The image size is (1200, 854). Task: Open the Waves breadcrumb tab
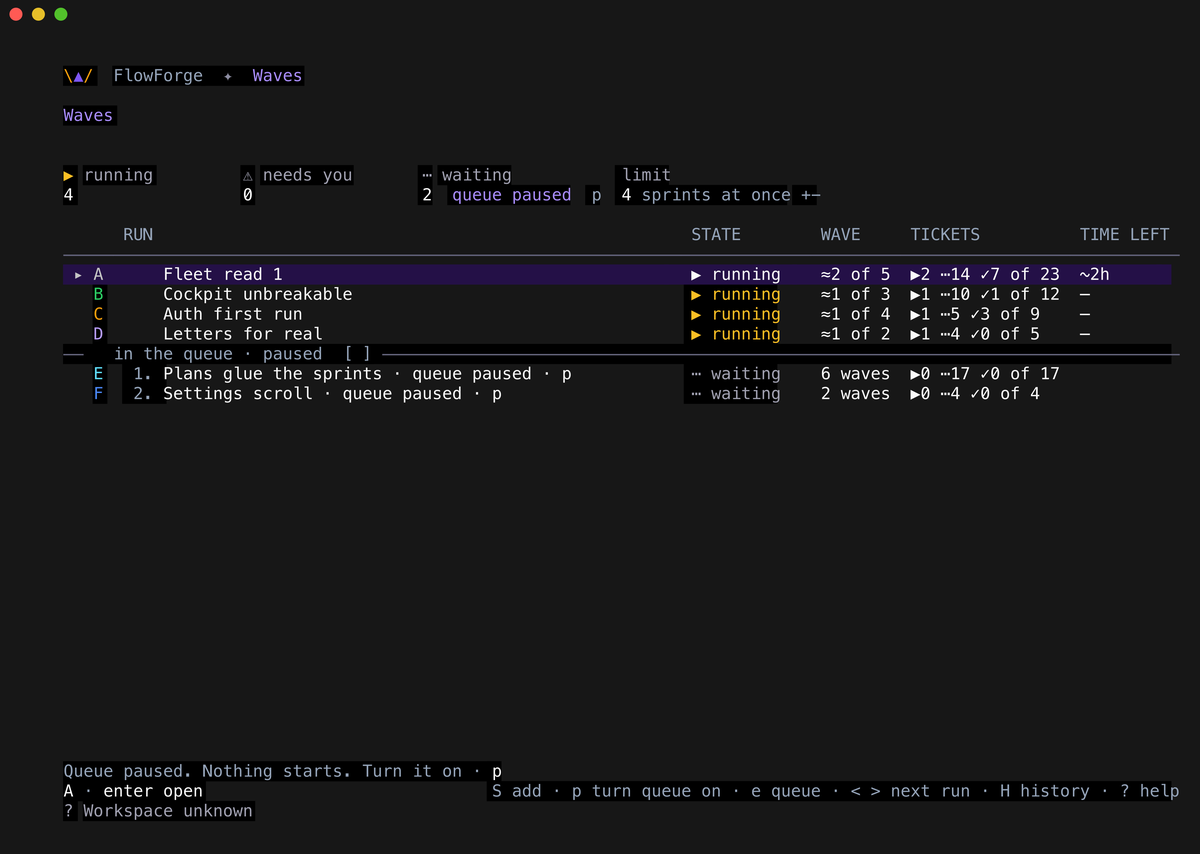(x=277, y=75)
